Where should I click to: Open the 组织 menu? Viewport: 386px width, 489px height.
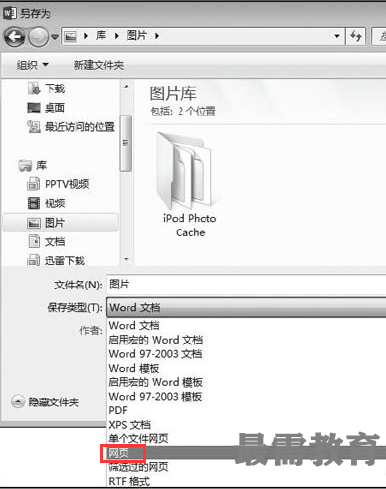[x=33, y=65]
